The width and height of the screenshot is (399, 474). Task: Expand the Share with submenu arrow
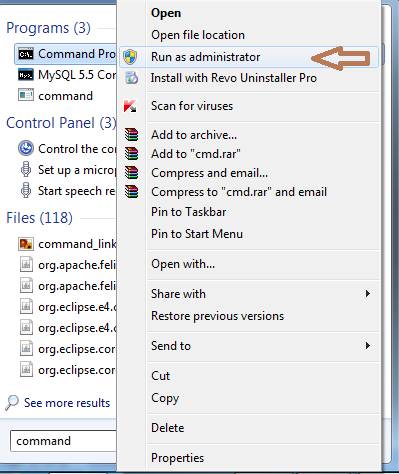click(x=367, y=294)
